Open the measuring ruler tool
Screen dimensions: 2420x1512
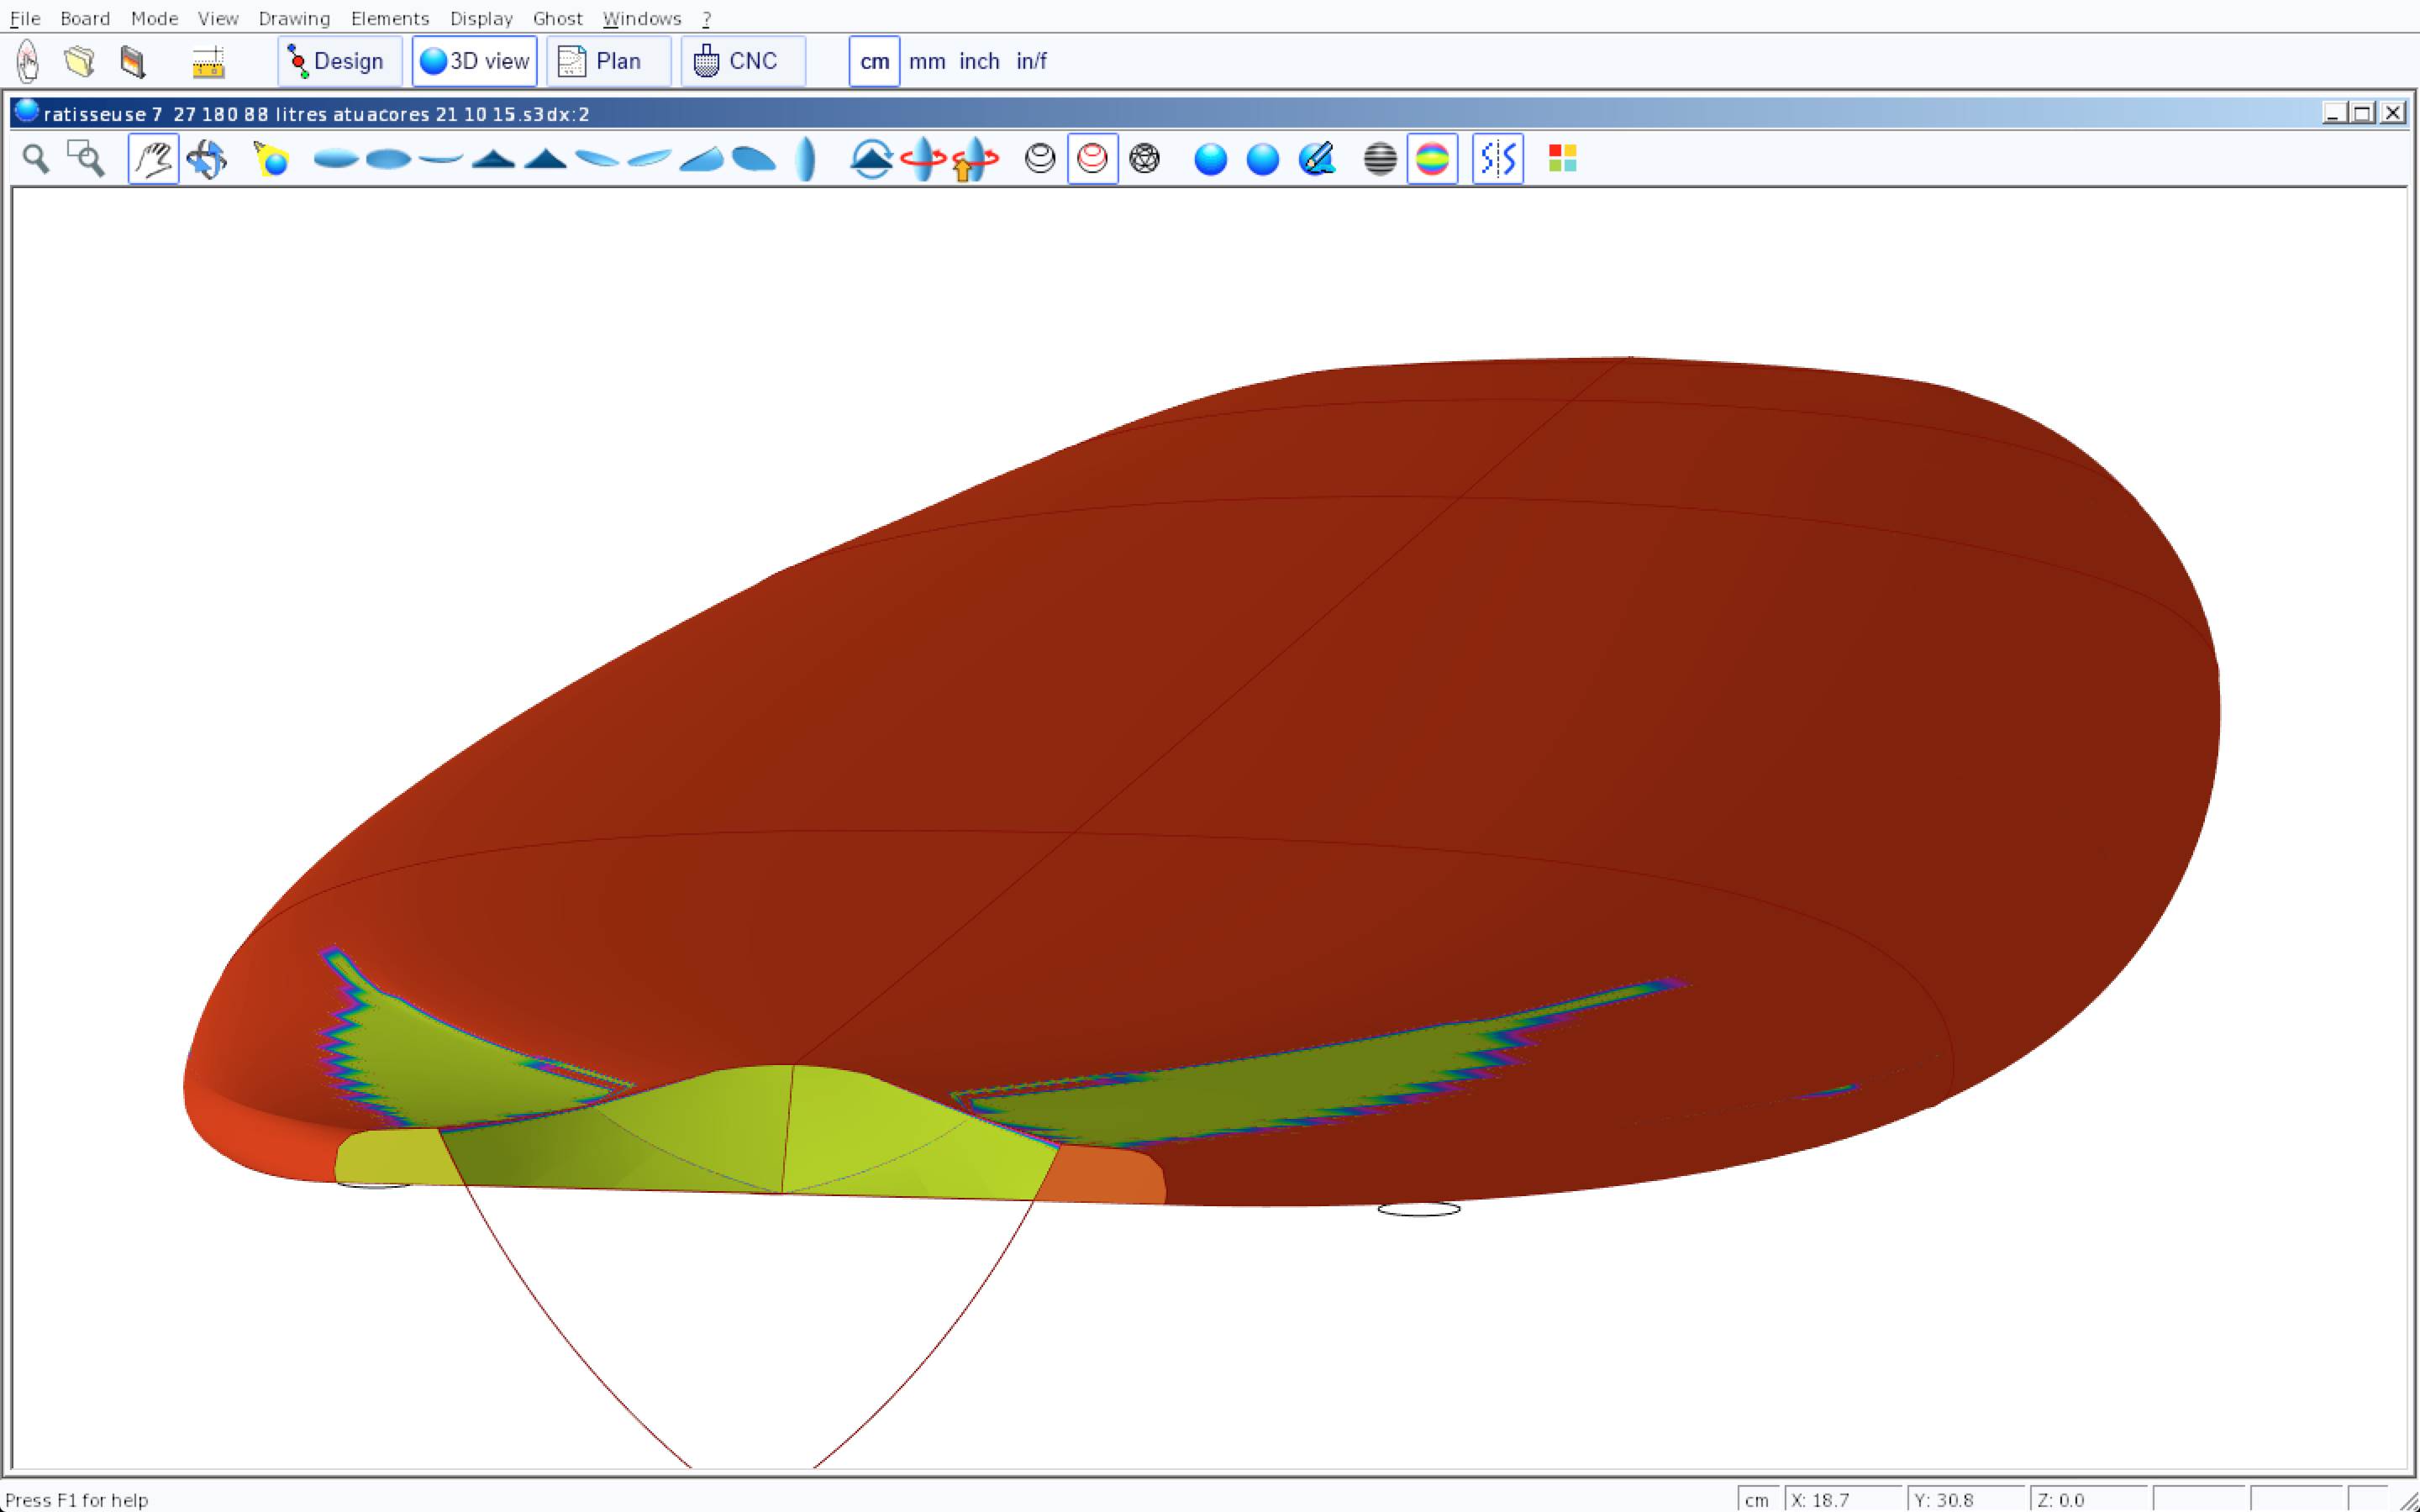tap(208, 62)
